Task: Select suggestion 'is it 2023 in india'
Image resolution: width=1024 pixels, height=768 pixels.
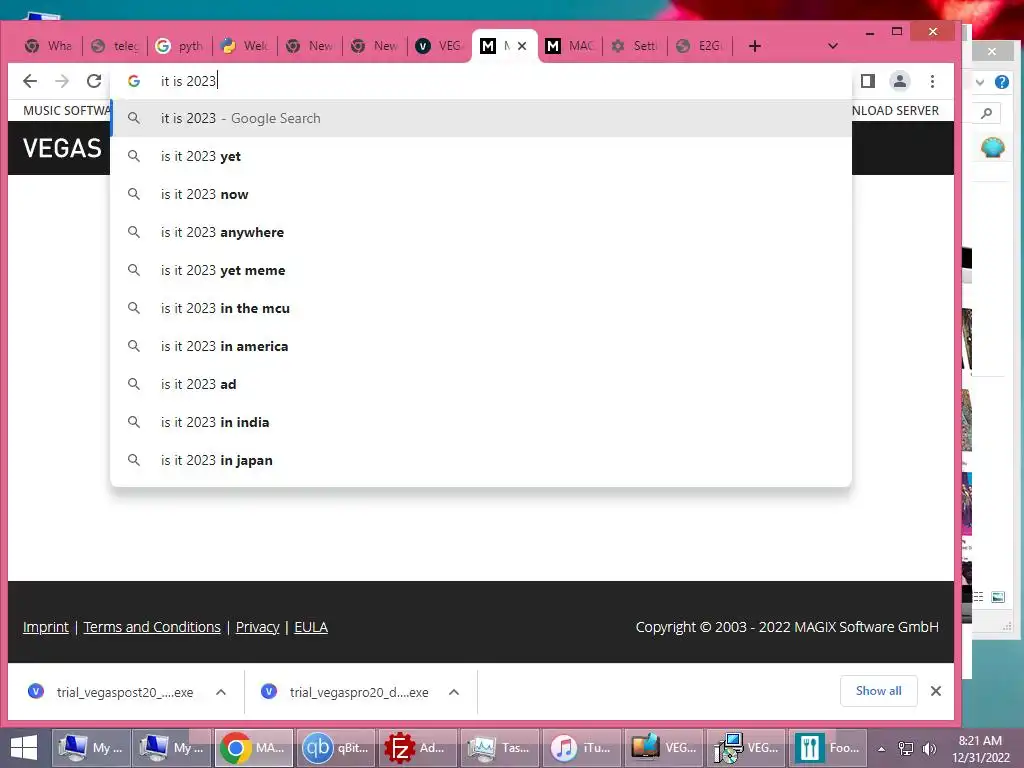Action: (x=481, y=422)
